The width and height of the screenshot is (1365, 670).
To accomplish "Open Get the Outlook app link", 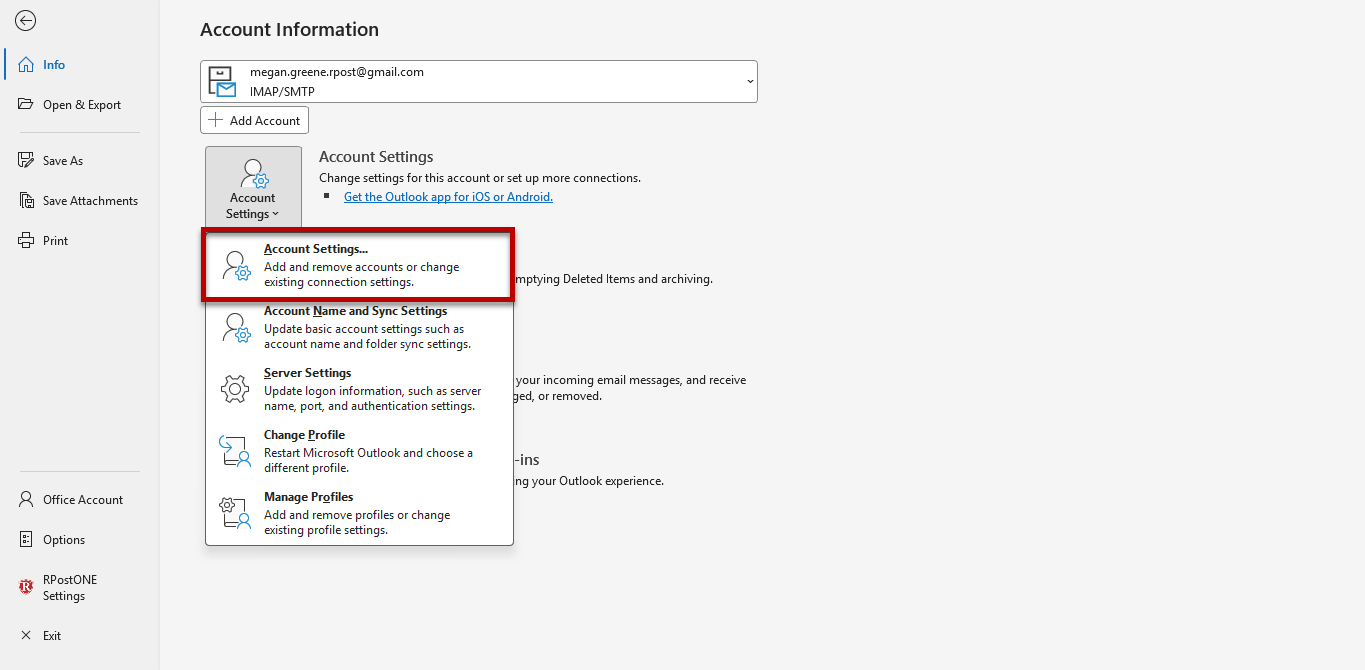I will click(448, 197).
